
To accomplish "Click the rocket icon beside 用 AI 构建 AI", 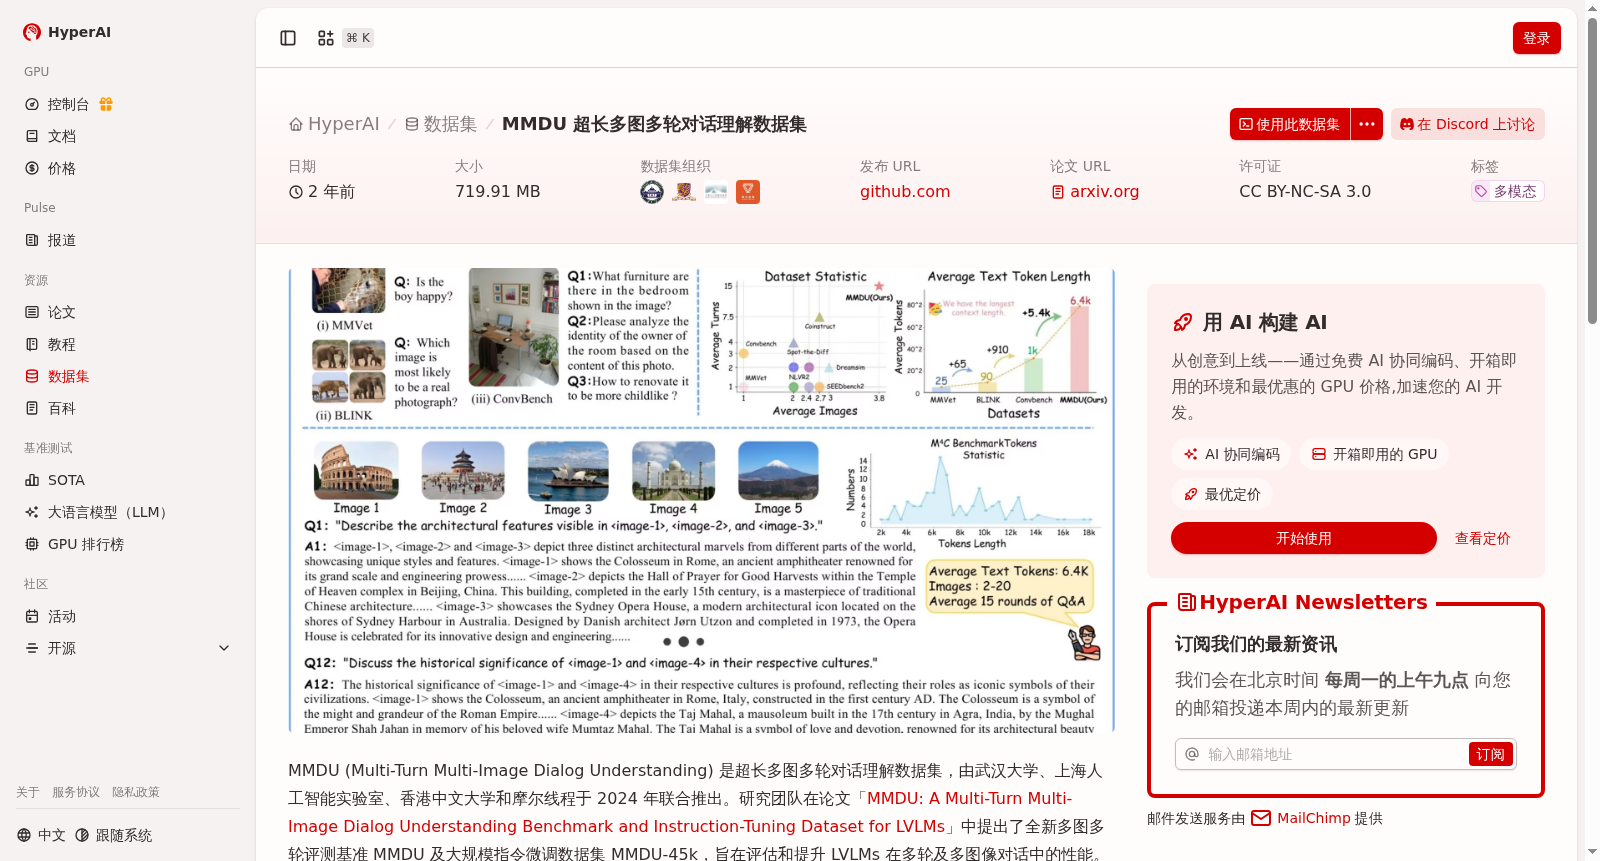I will coord(1182,322).
